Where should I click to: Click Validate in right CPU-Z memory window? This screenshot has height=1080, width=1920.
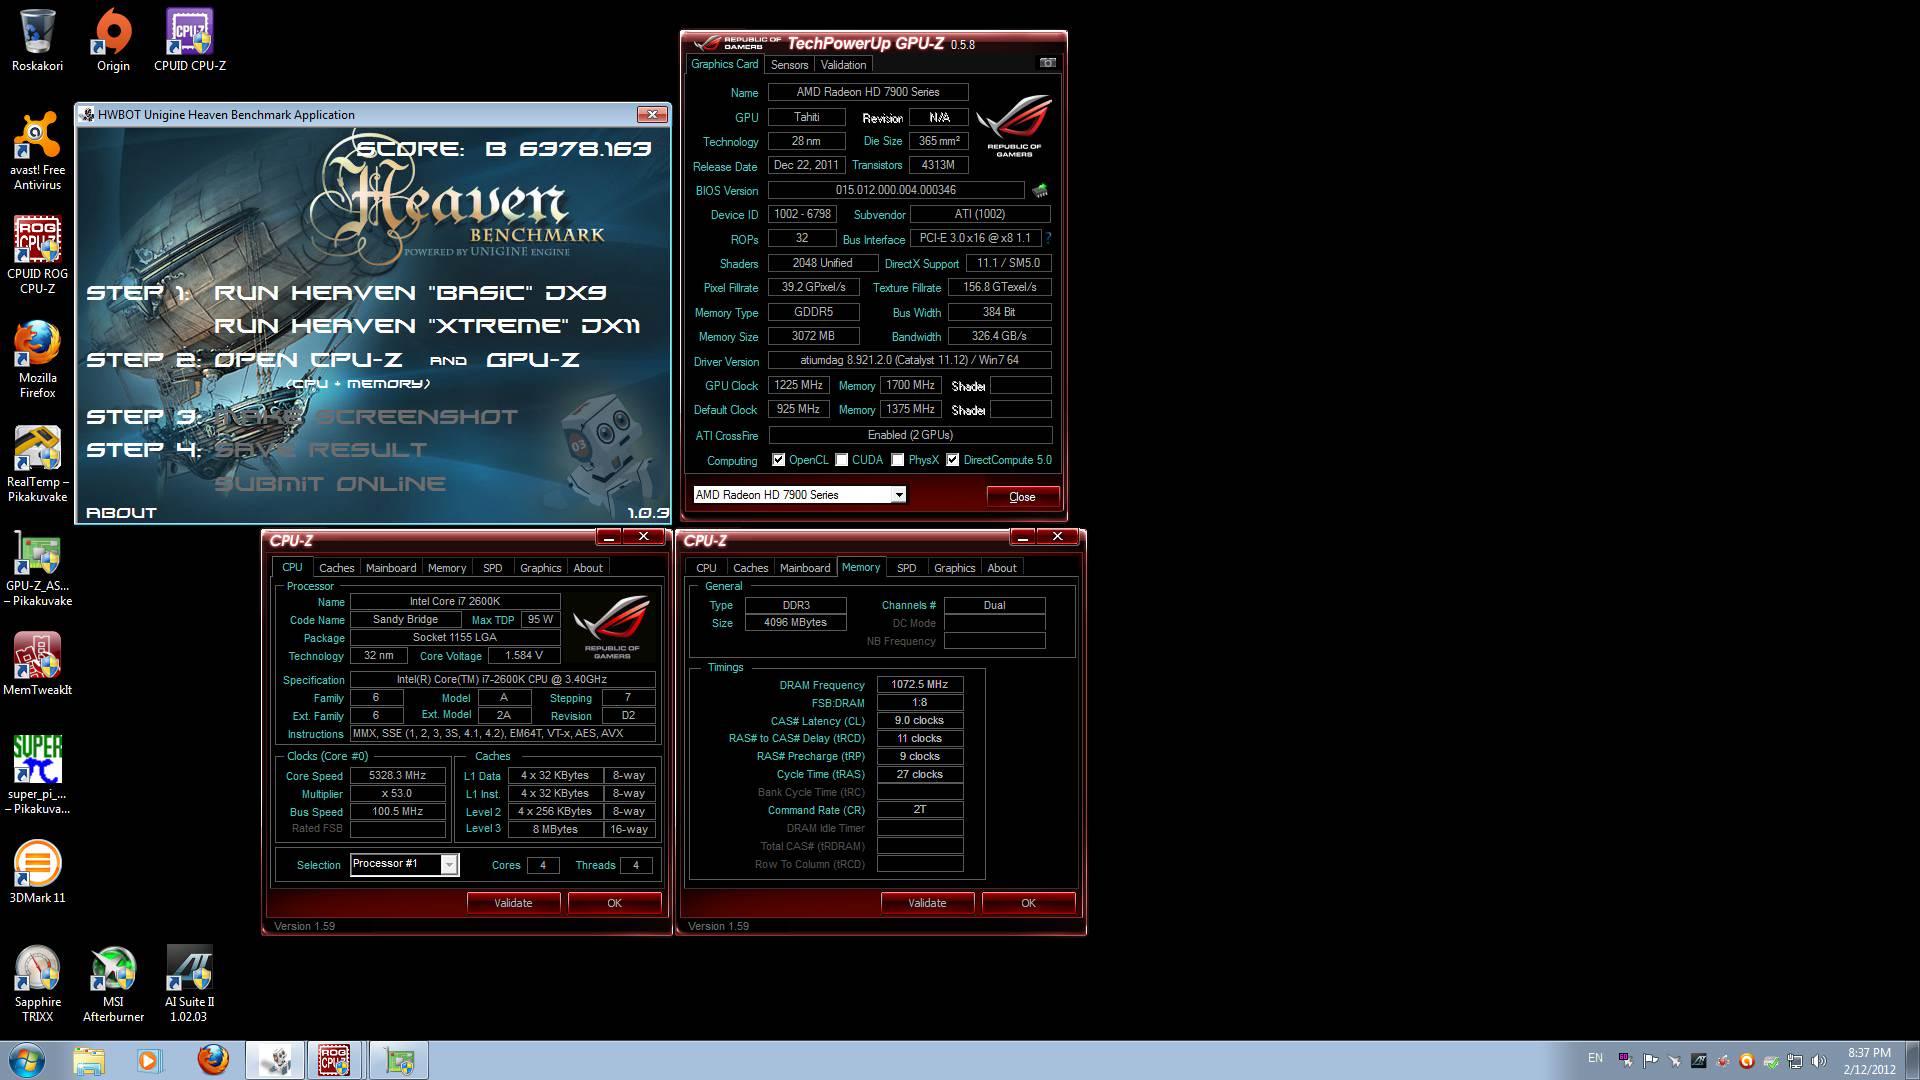927,903
